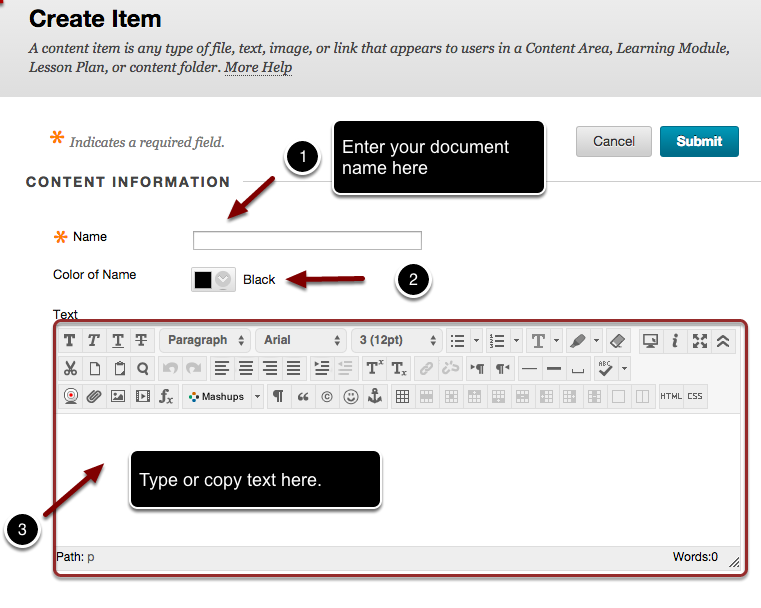Image resolution: width=761 pixels, height=608 pixels.
Task: Increase paragraph indent
Action: pos(321,369)
